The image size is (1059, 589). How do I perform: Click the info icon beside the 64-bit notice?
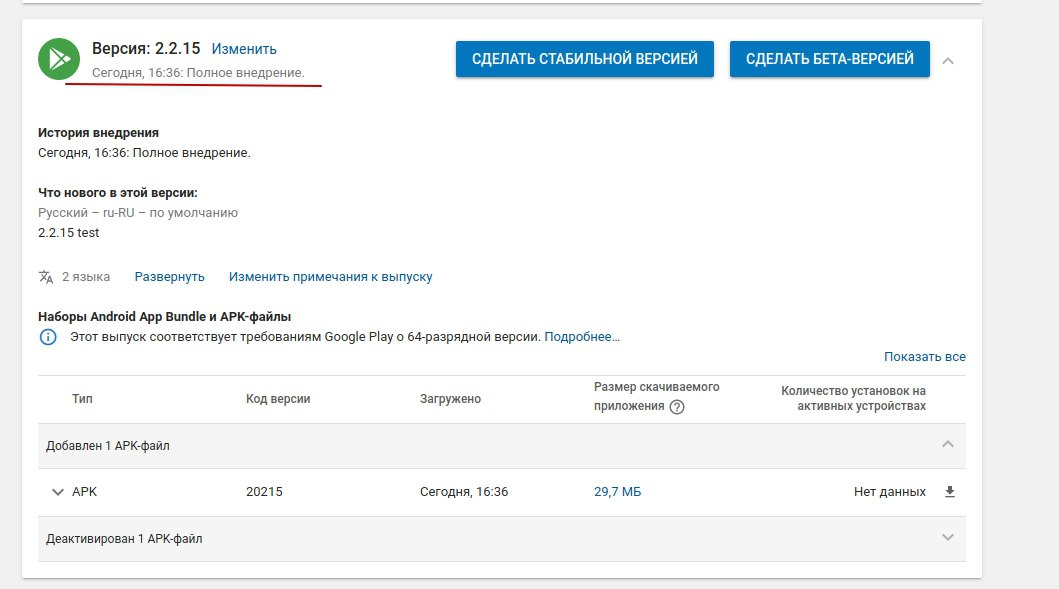click(48, 336)
